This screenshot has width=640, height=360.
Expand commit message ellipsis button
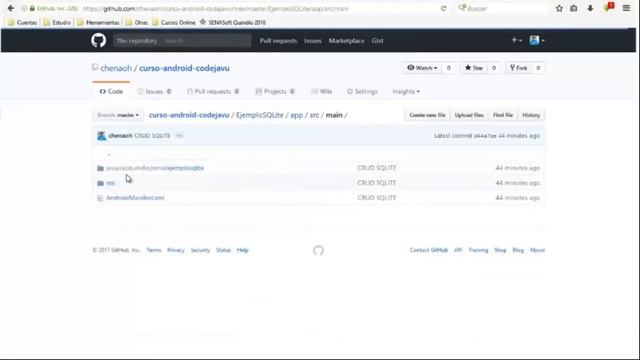[179, 136]
